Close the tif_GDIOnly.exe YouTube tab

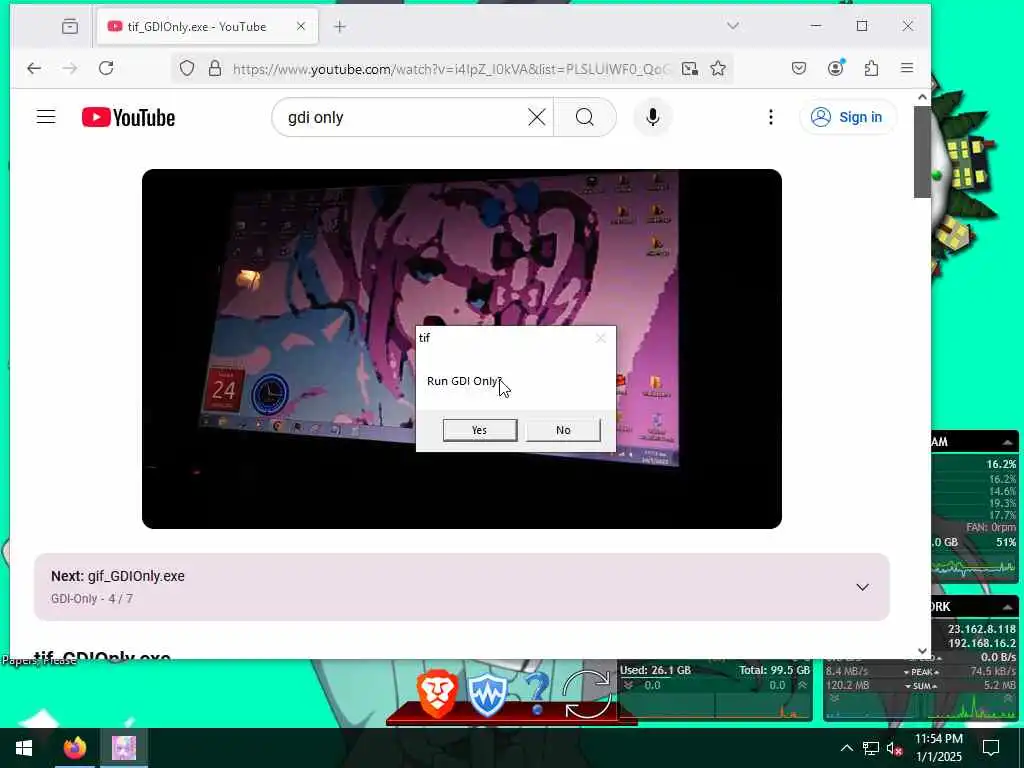click(x=301, y=26)
